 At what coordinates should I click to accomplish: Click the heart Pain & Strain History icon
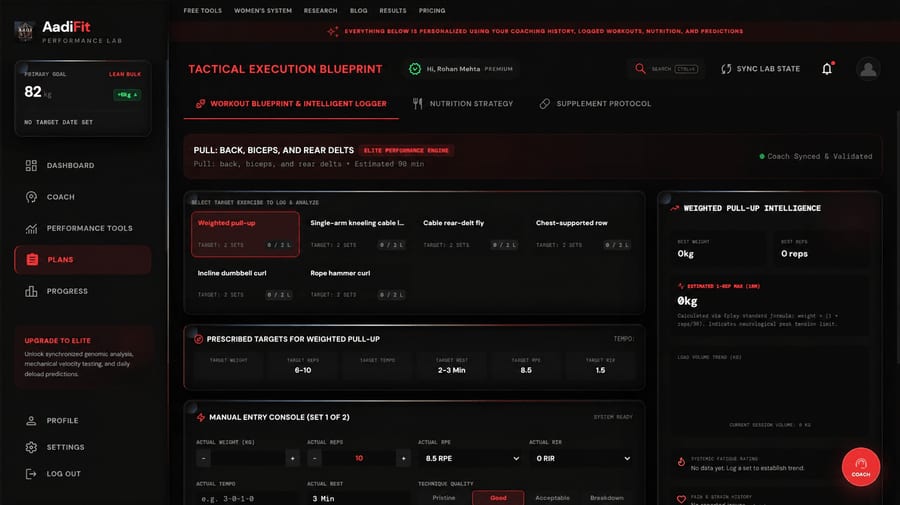[681, 499]
